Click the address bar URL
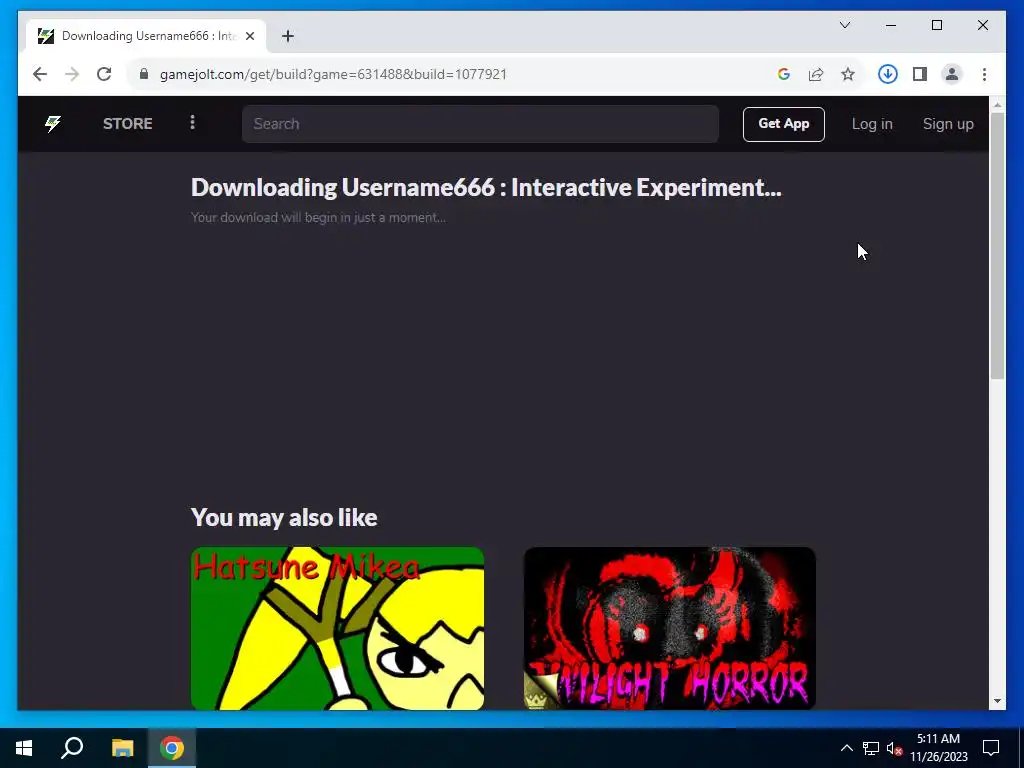The image size is (1024, 768). click(x=333, y=74)
